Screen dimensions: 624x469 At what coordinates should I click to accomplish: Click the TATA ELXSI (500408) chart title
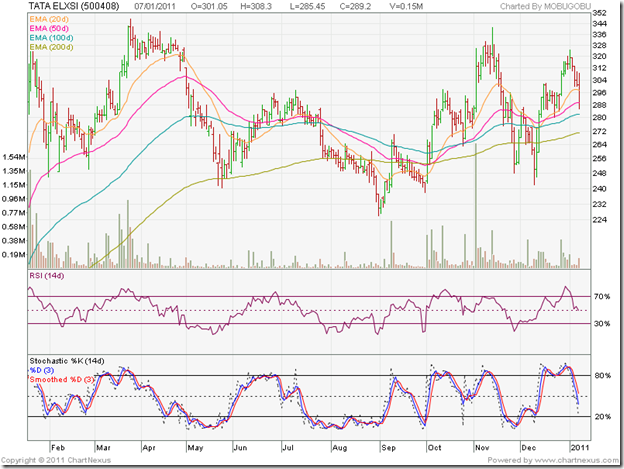[x=74, y=6]
